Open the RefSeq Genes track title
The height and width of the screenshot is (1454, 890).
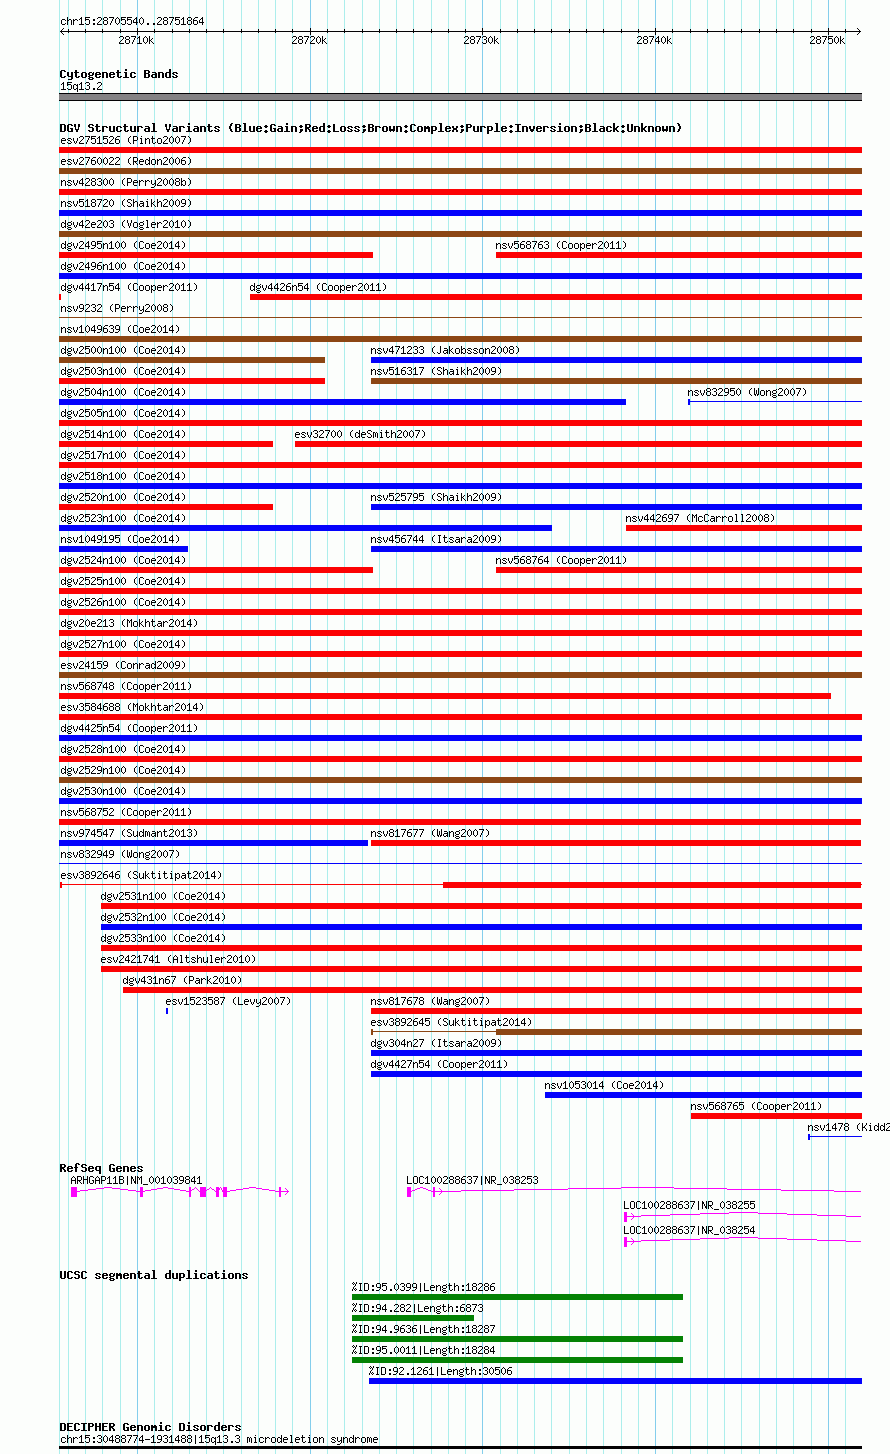click(101, 1168)
